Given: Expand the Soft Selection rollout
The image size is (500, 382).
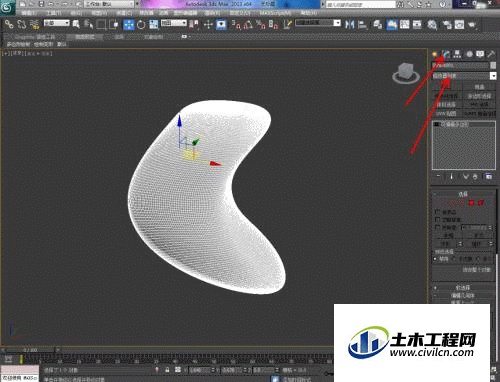Looking at the screenshot, I should click(463, 287).
